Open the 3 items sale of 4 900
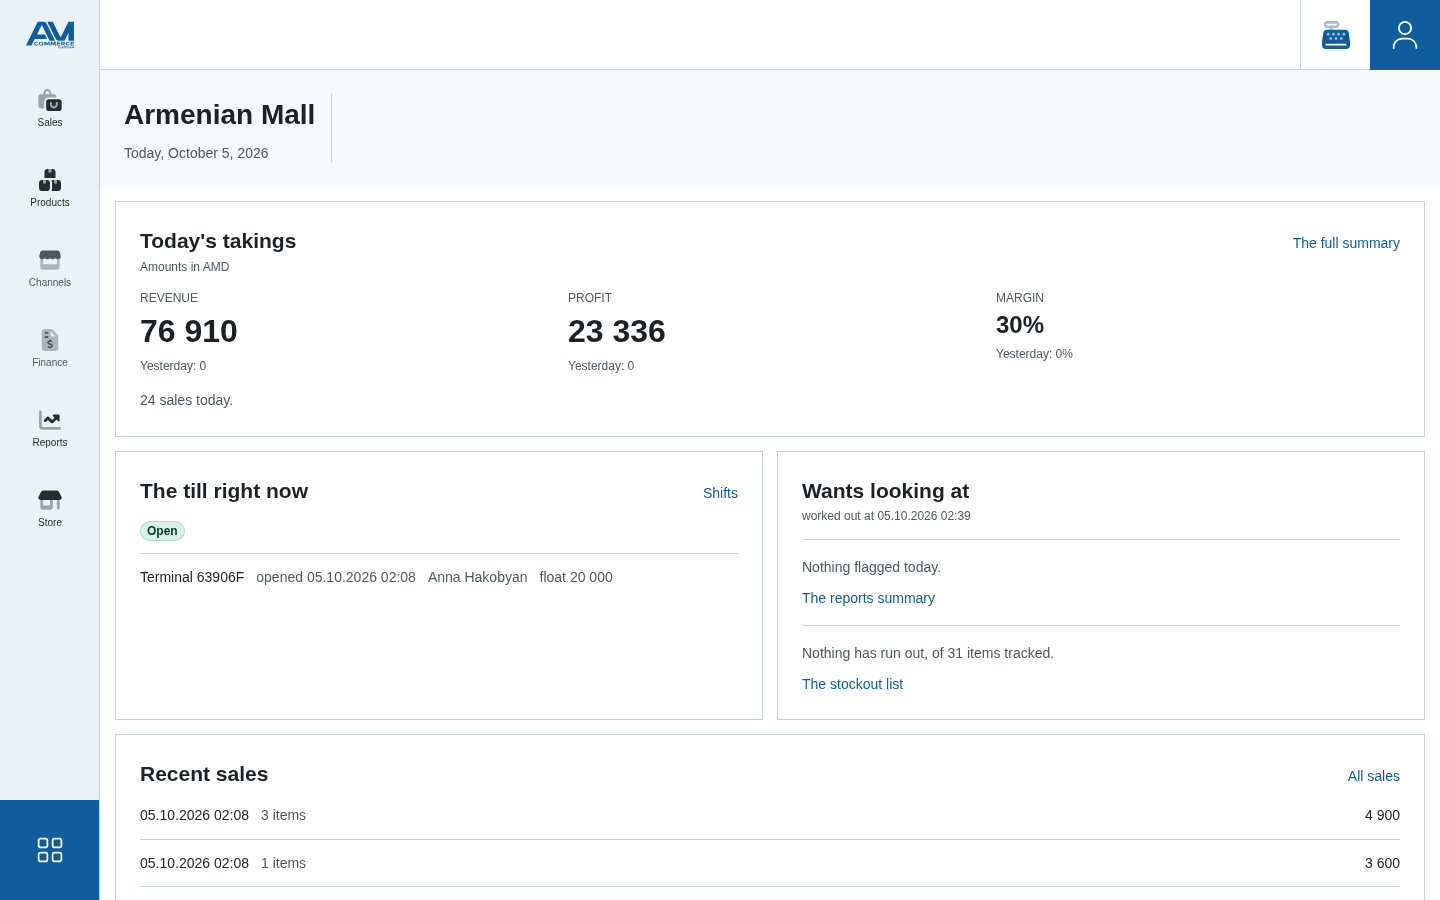Image resolution: width=1440 pixels, height=900 pixels. coord(770,815)
